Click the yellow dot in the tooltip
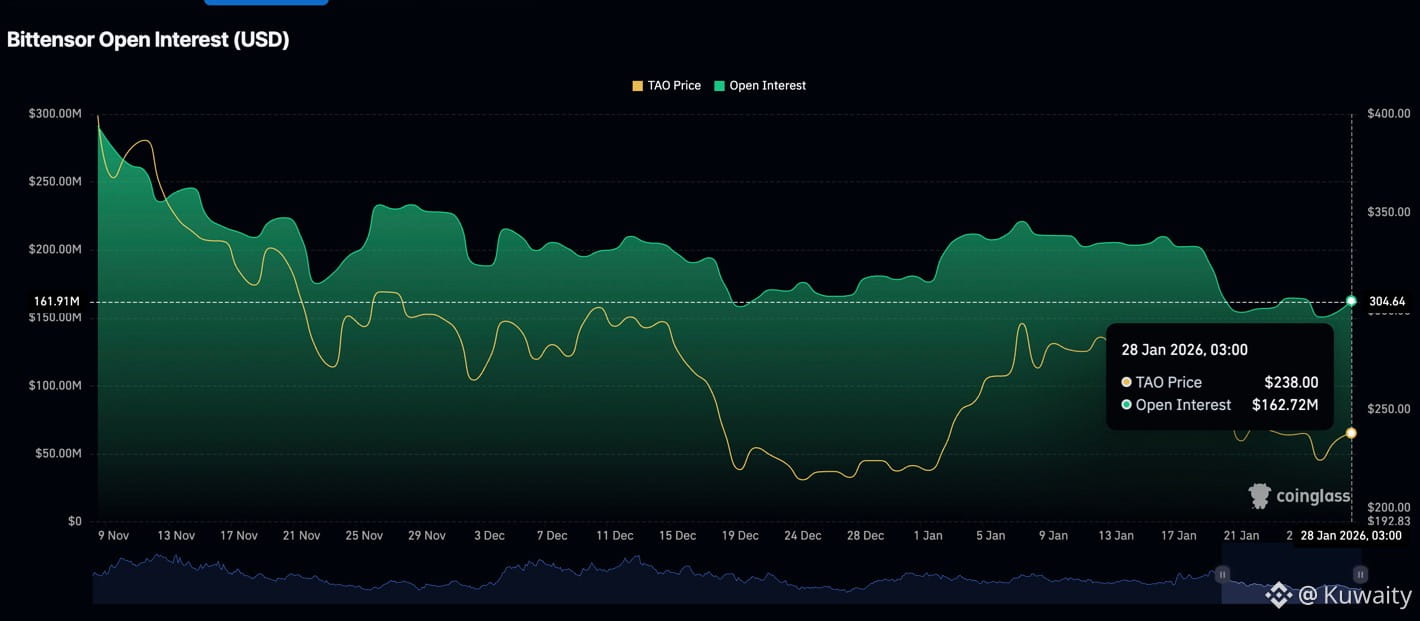 1127,382
